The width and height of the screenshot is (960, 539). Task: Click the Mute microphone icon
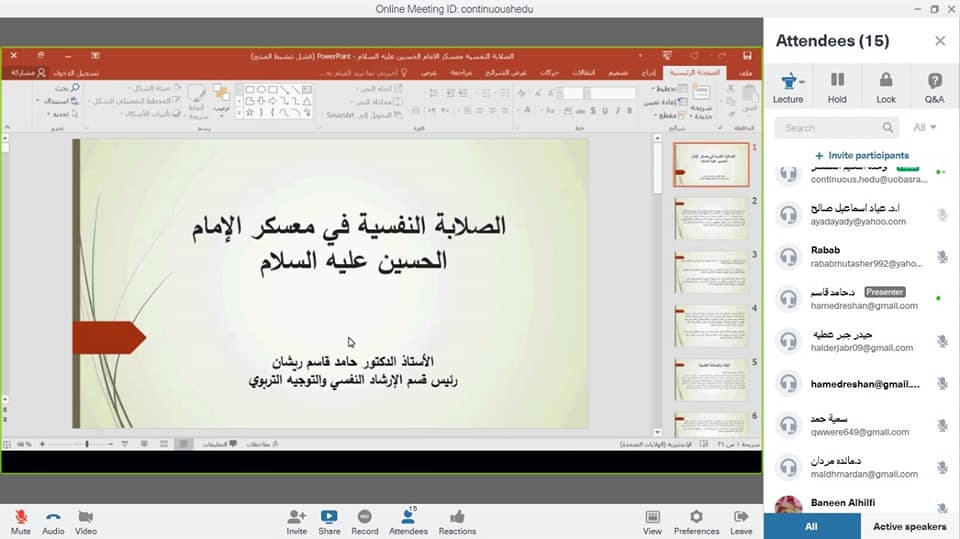[20, 517]
